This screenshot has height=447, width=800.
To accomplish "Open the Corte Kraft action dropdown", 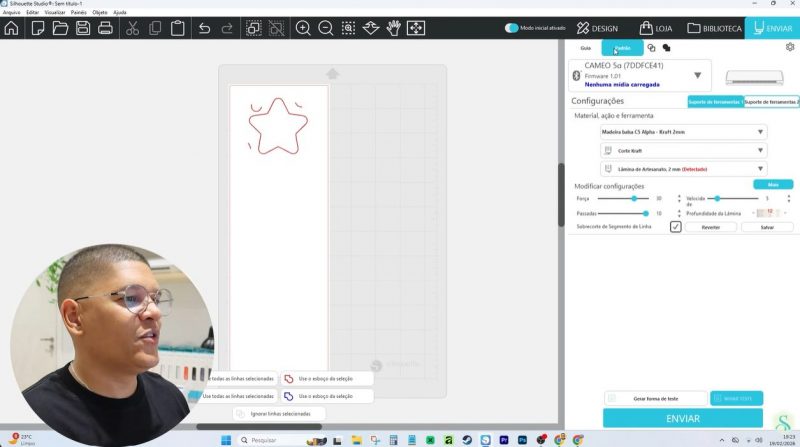I will 683,151.
